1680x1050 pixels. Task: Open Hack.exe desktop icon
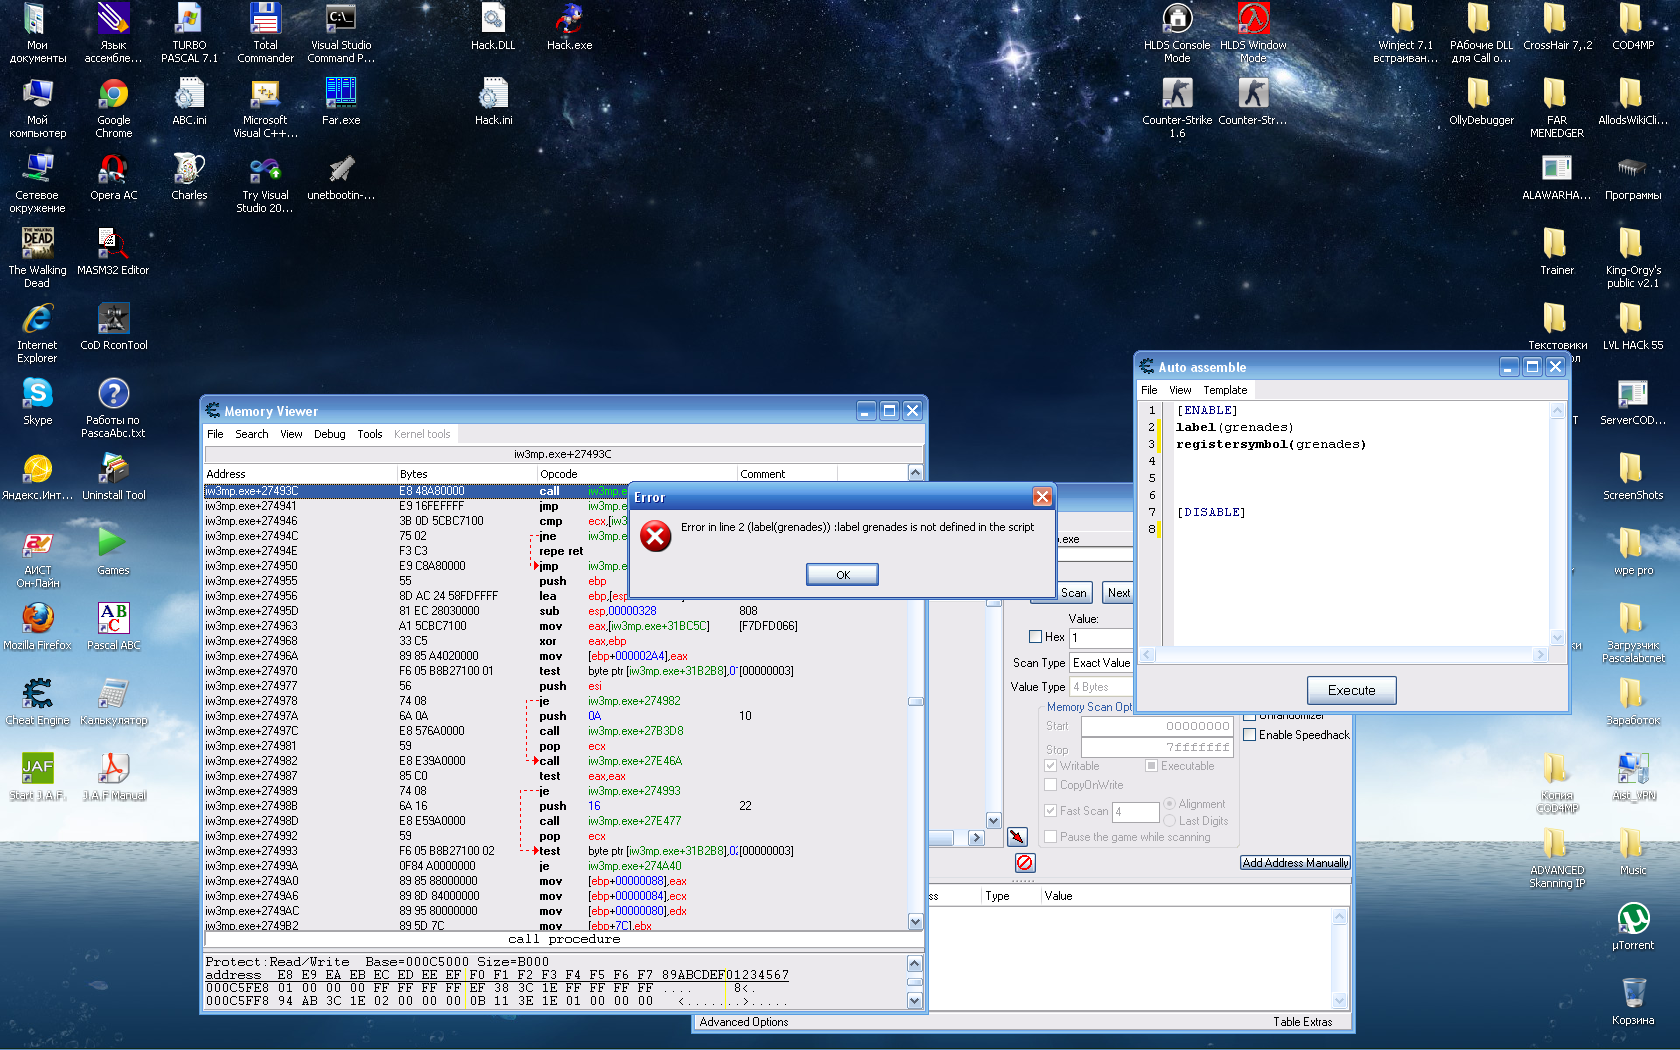coord(569,27)
